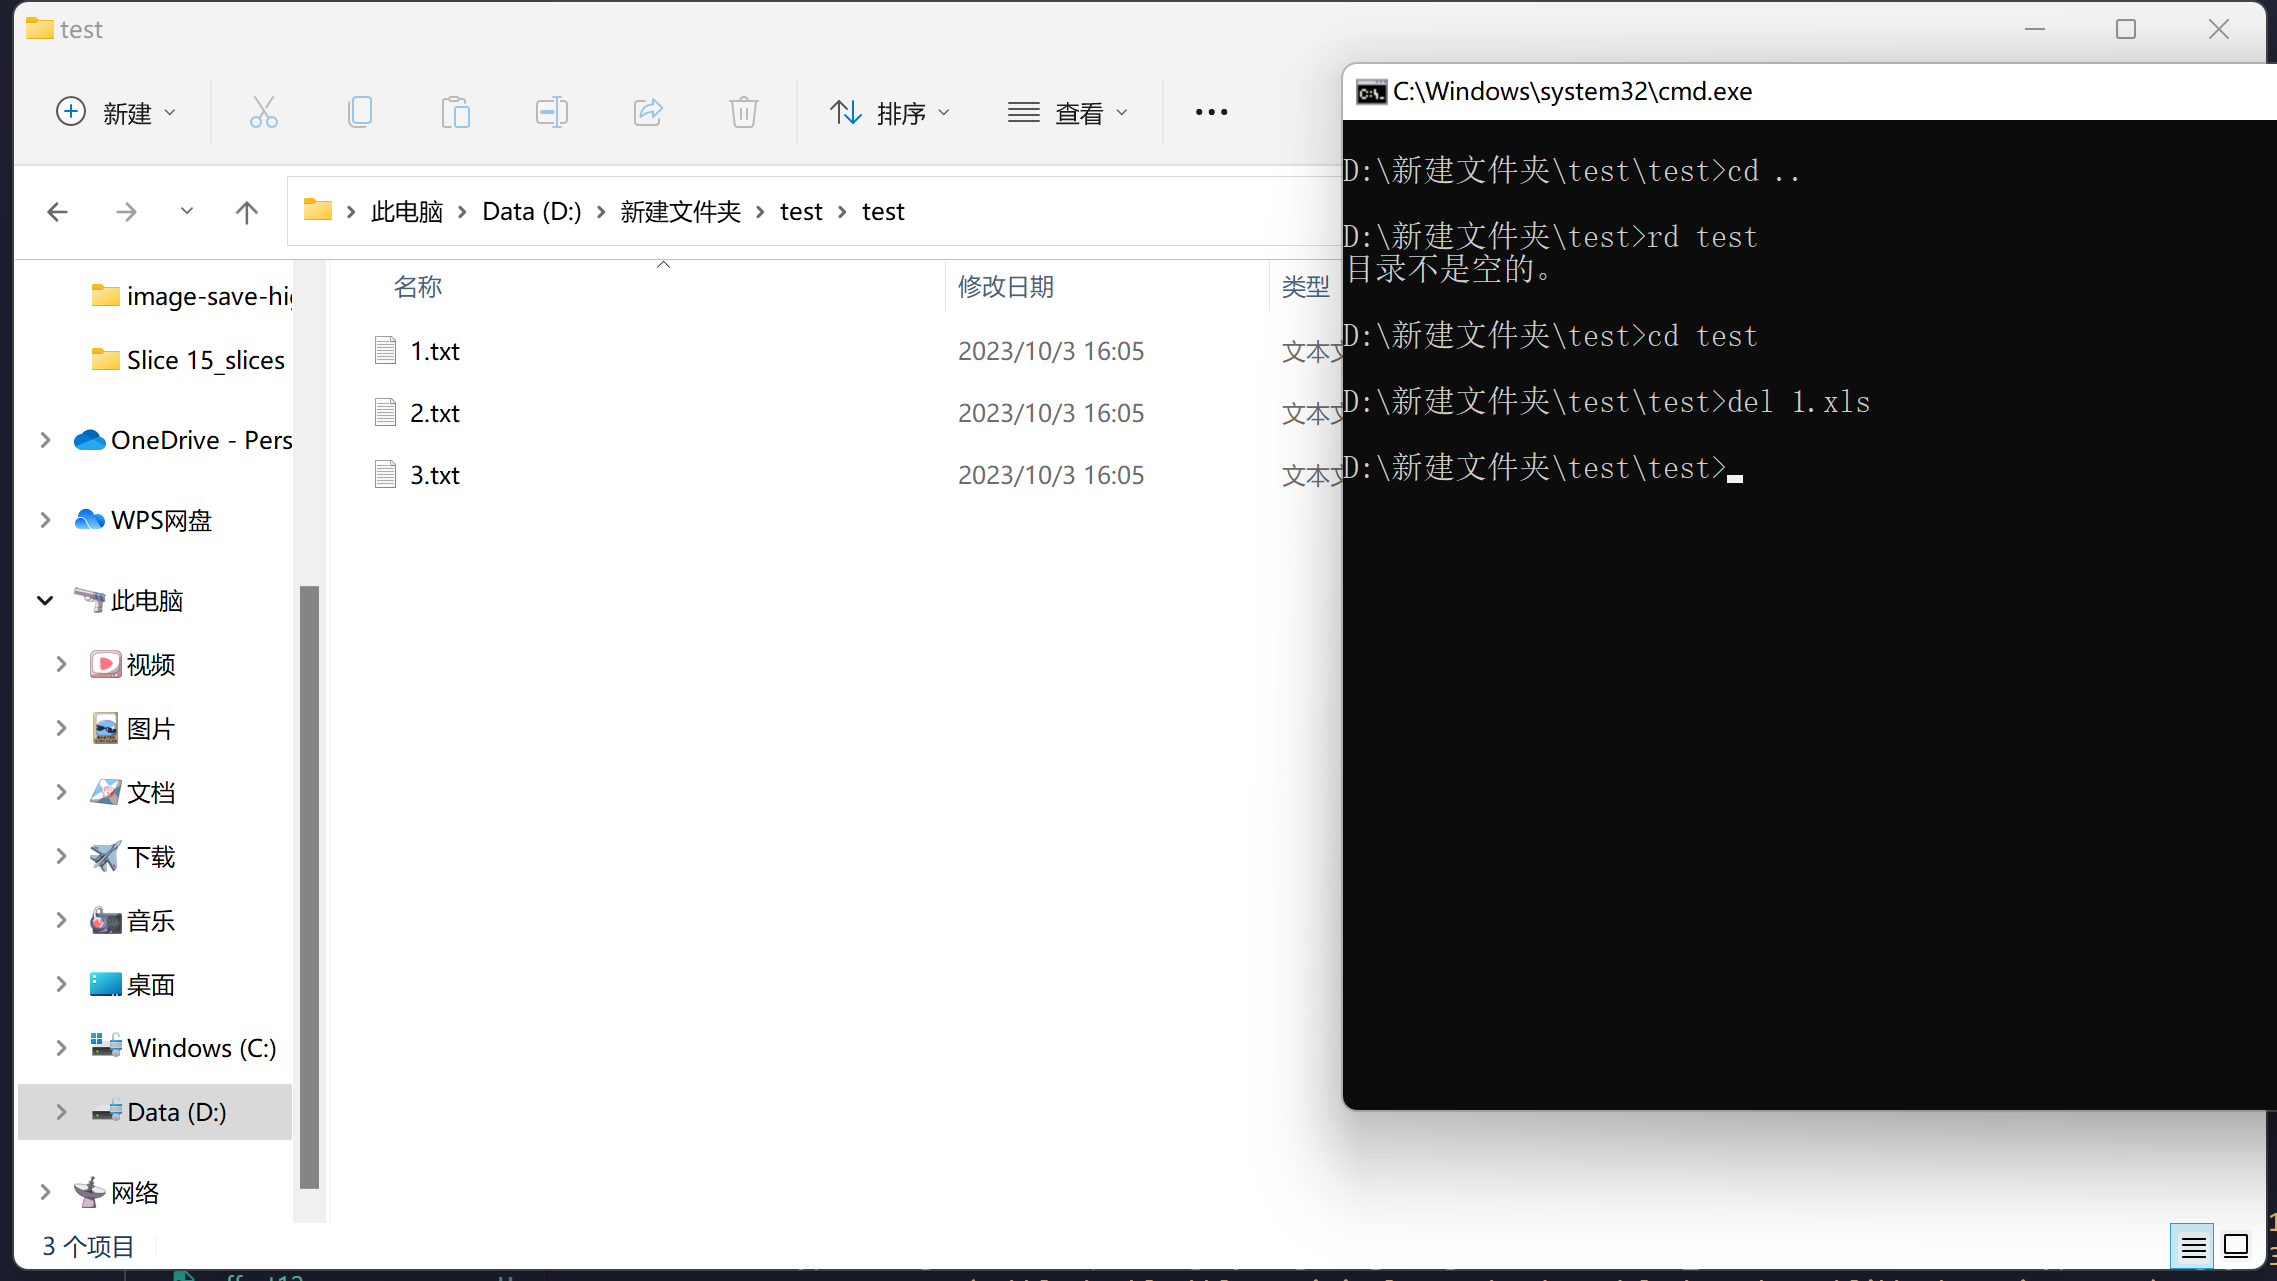Open the 新建 new item dropdown

(x=116, y=112)
